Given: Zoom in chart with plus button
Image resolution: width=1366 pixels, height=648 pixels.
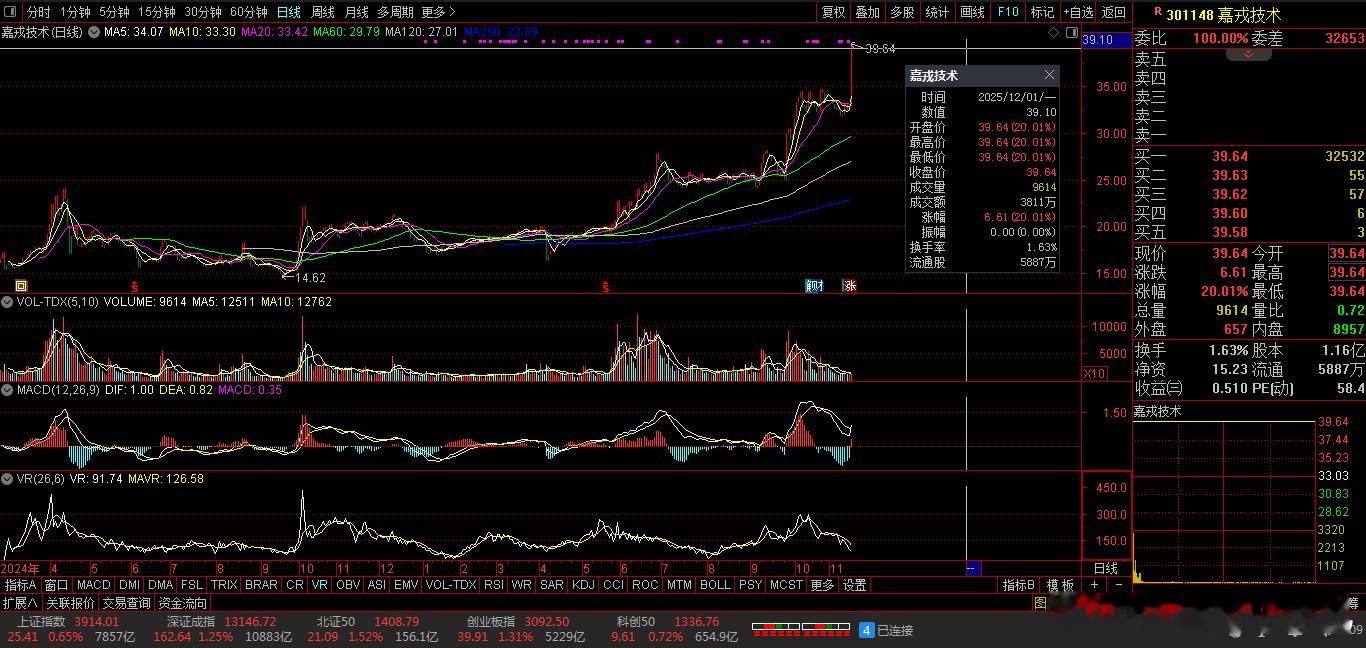Looking at the screenshot, I should pos(1094,585).
